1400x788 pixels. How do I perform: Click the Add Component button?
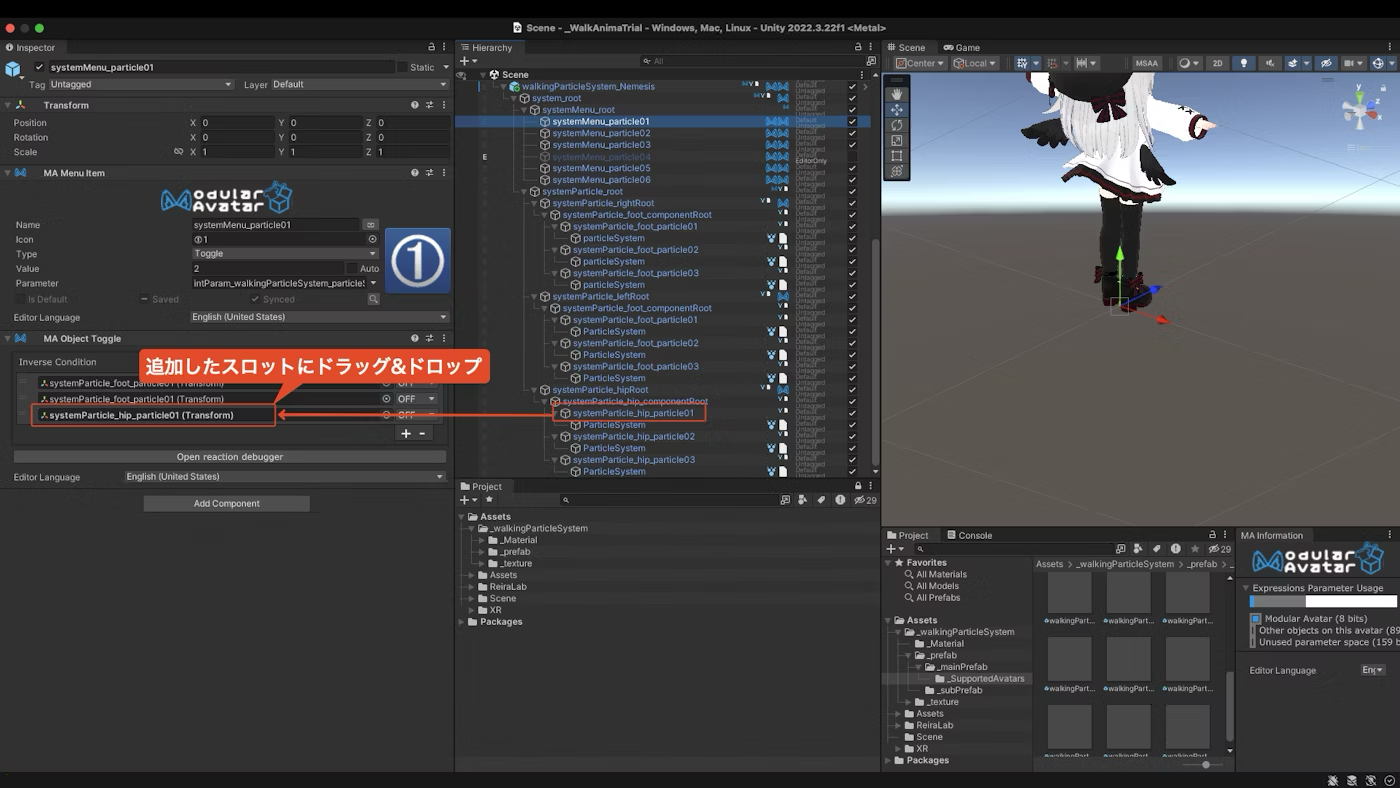click(226, 504)
